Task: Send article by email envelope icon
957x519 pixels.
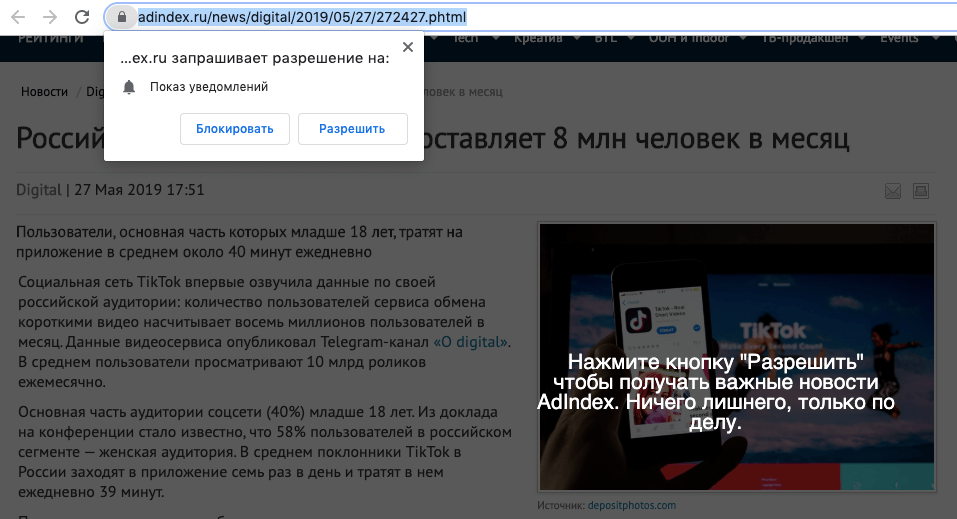Action: pyautogui.click(x=893, y=191)
